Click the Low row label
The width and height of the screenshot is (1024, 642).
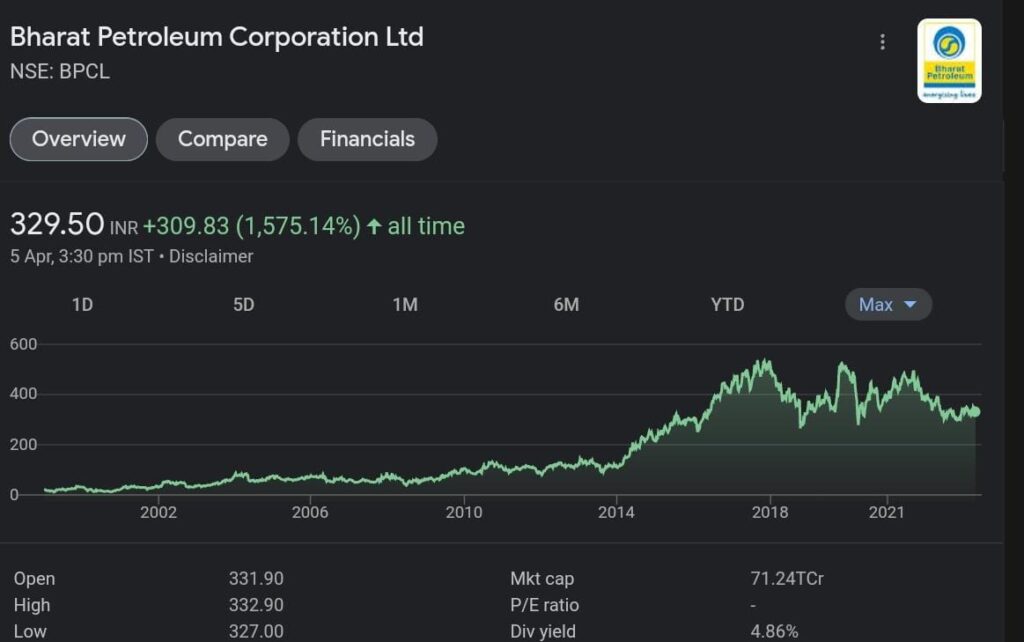click(30, 632)
